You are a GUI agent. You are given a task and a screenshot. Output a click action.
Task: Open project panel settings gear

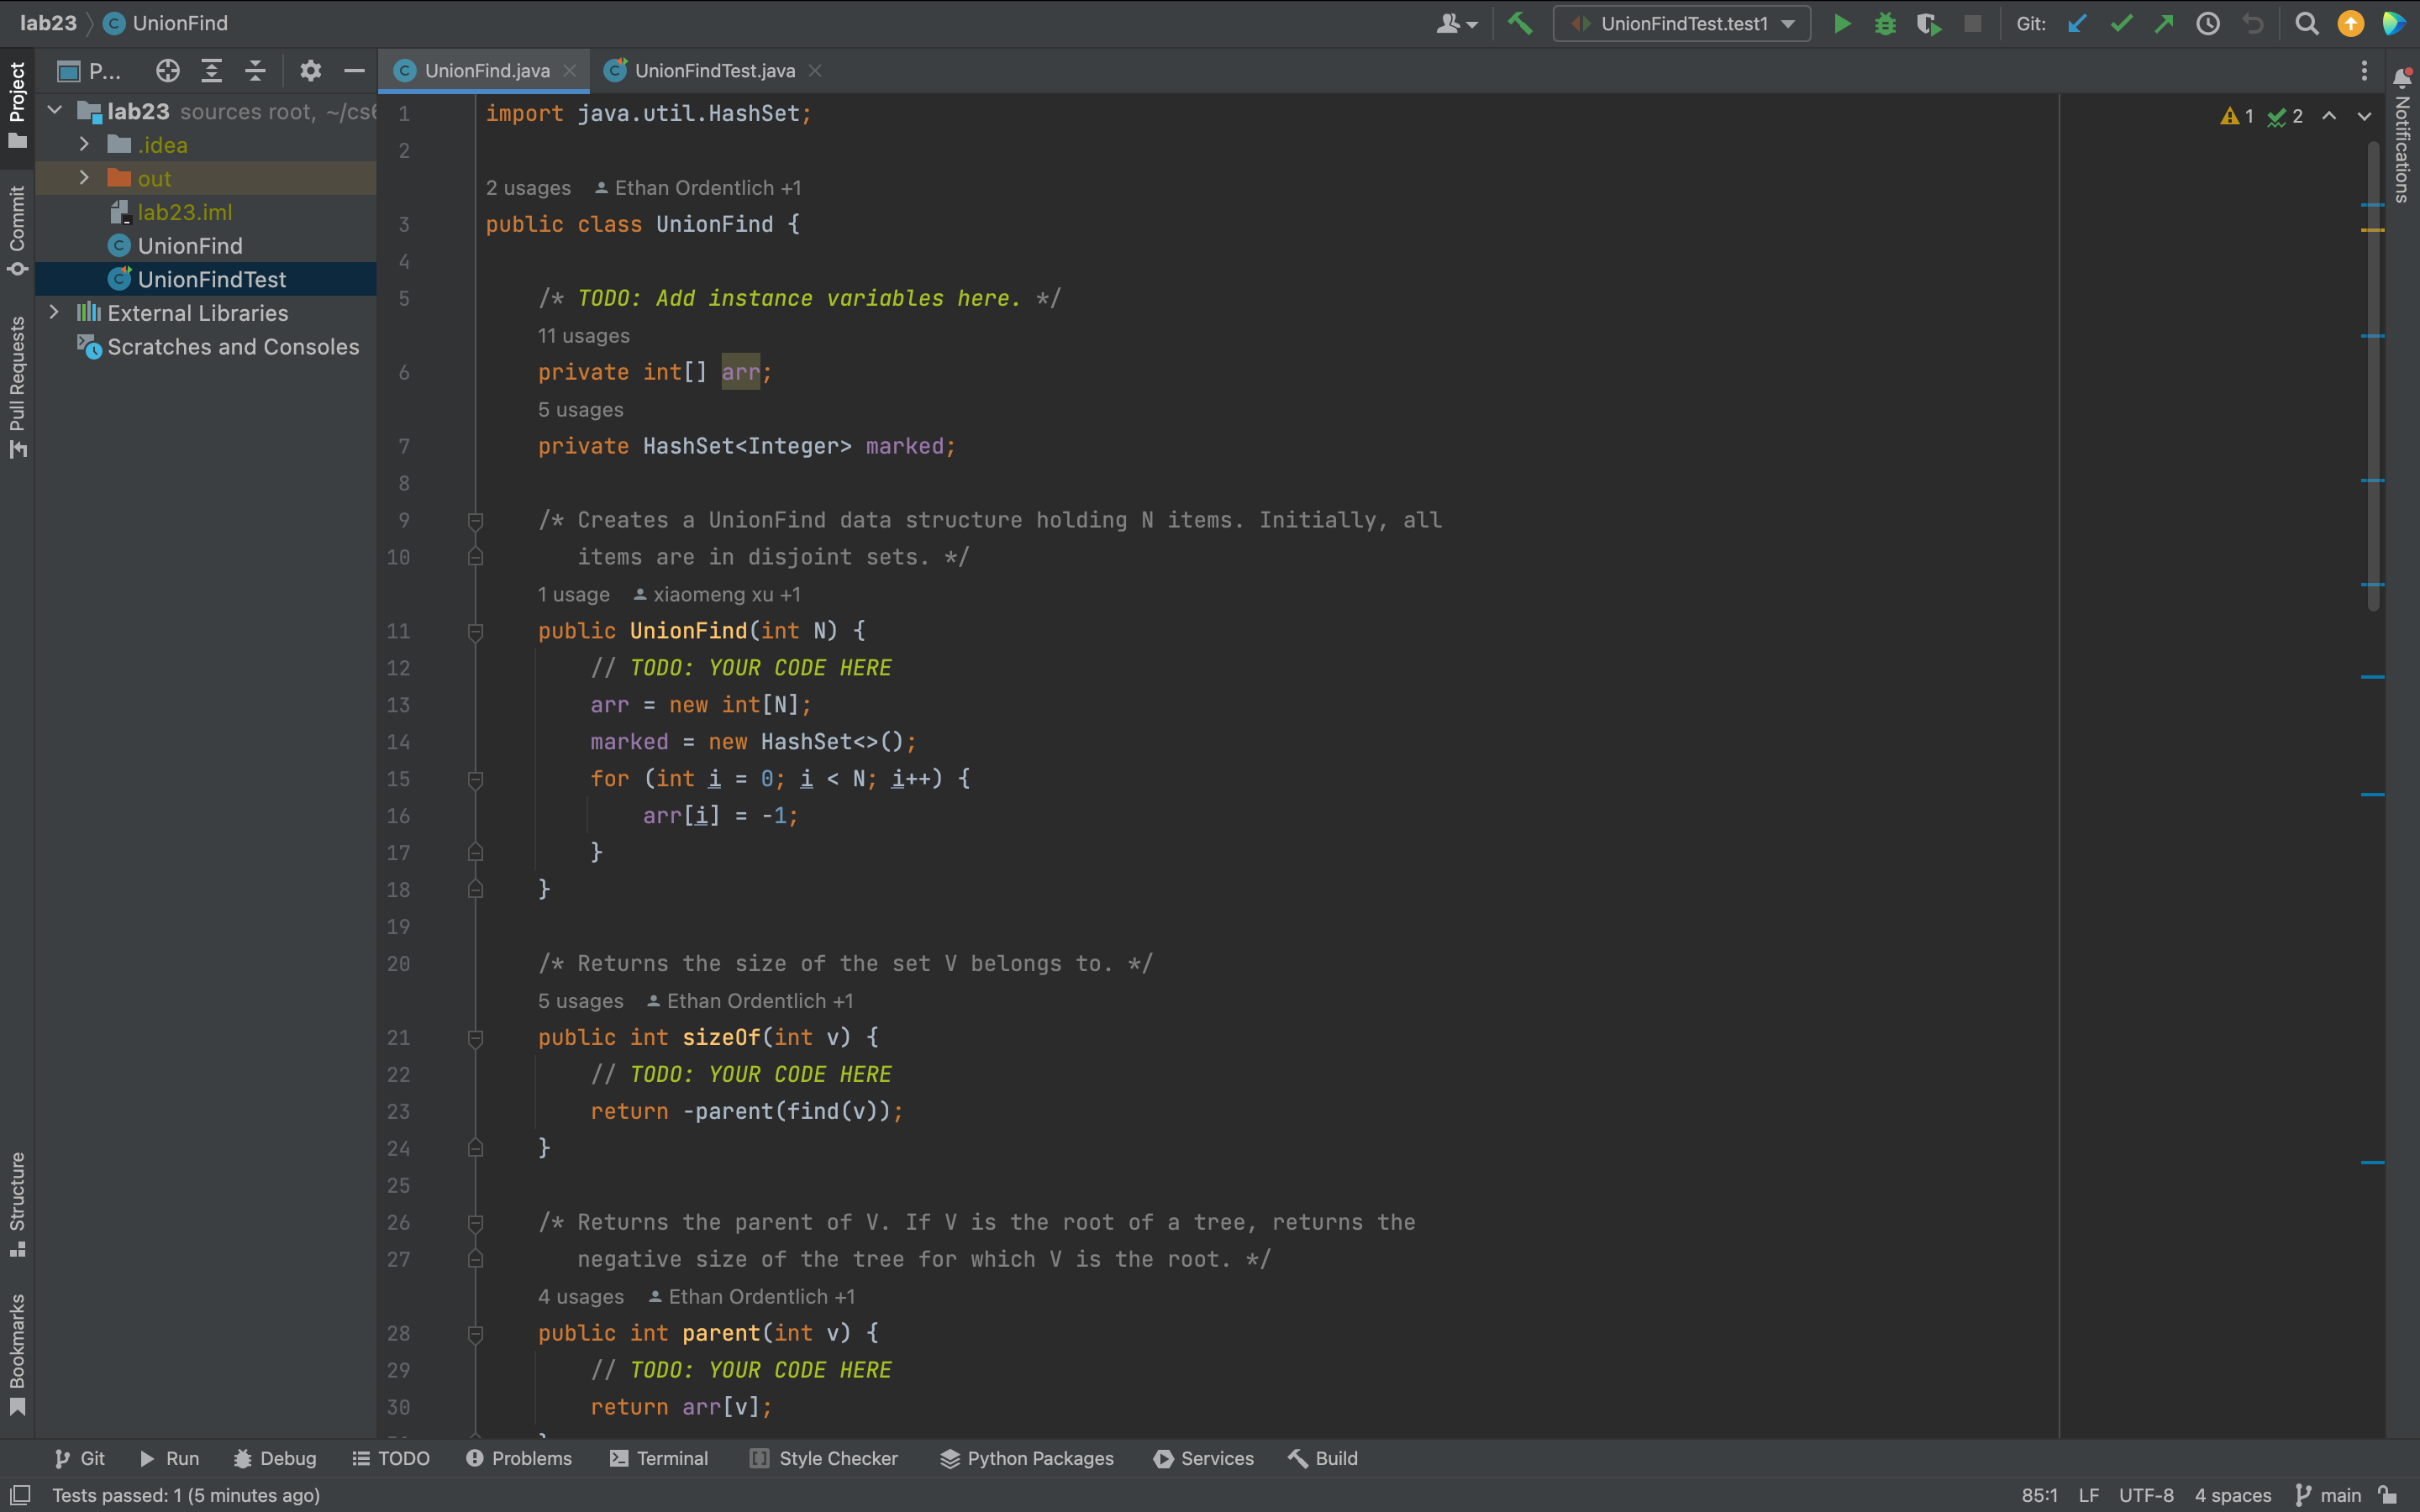[310, 70]
